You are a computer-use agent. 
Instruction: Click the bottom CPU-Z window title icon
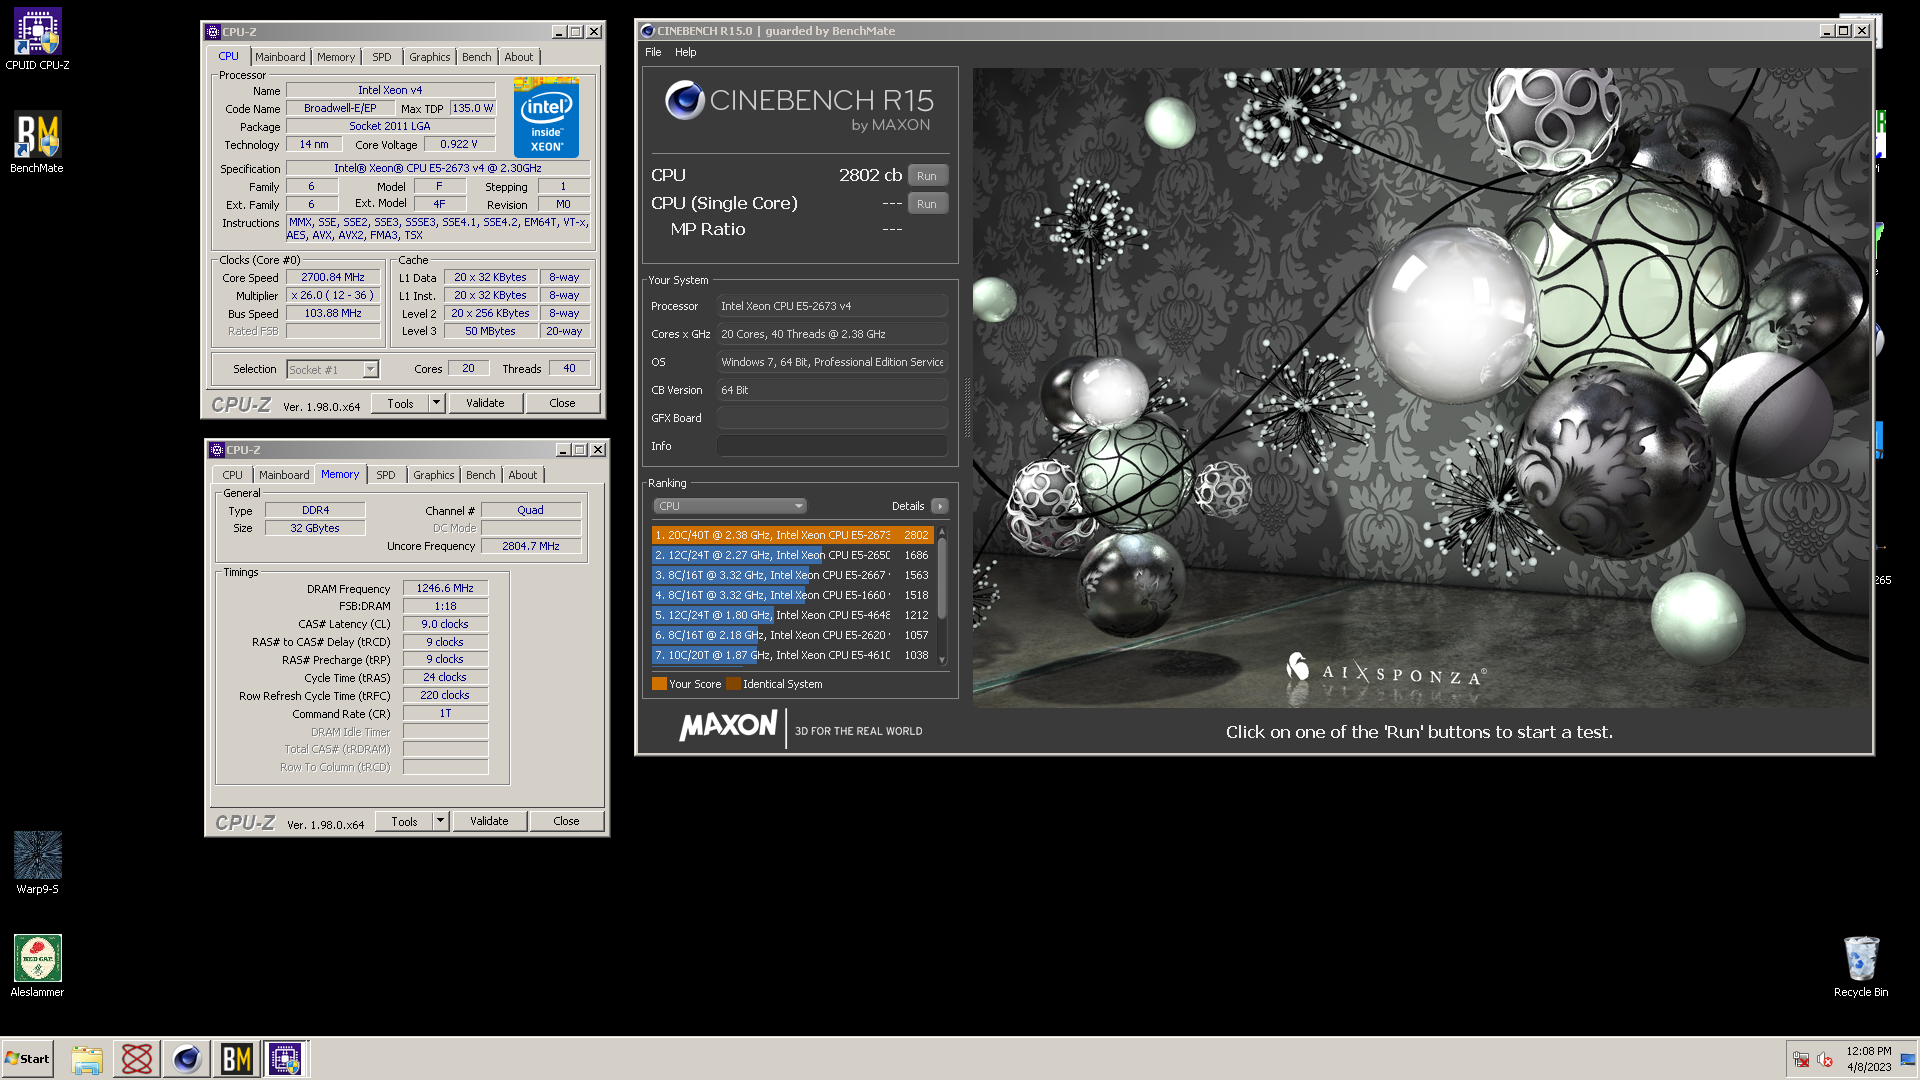[x=217, y=450]
